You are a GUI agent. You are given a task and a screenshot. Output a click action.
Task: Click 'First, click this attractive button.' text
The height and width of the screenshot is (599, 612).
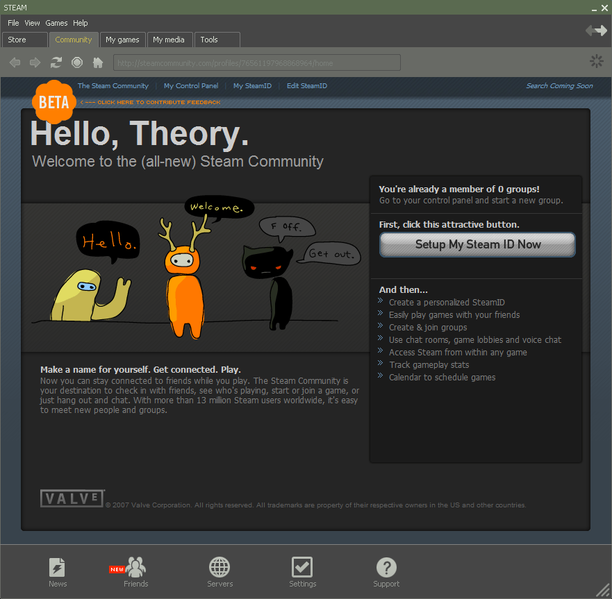[449, 224]
